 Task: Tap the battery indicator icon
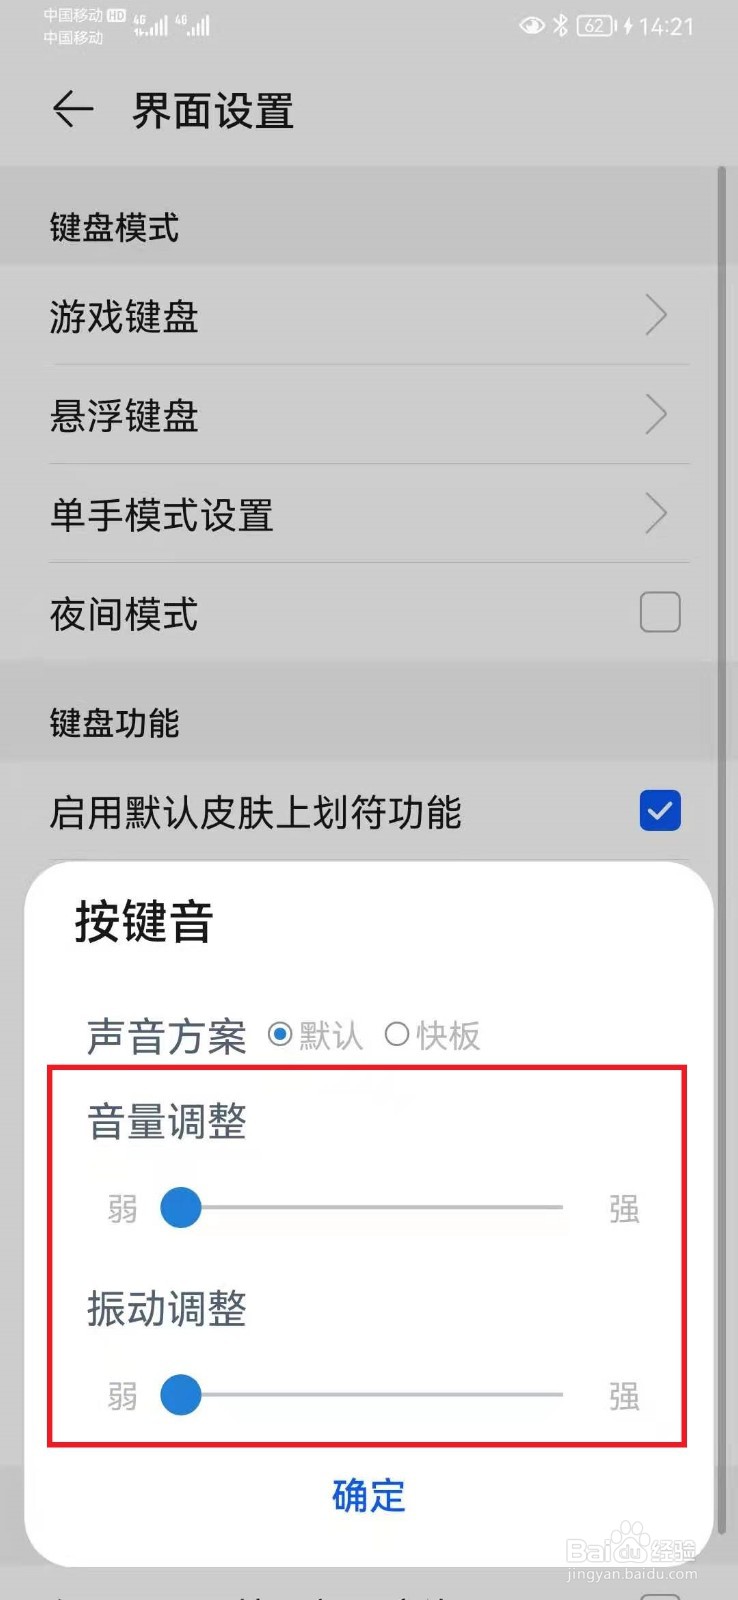click(598, 25)
